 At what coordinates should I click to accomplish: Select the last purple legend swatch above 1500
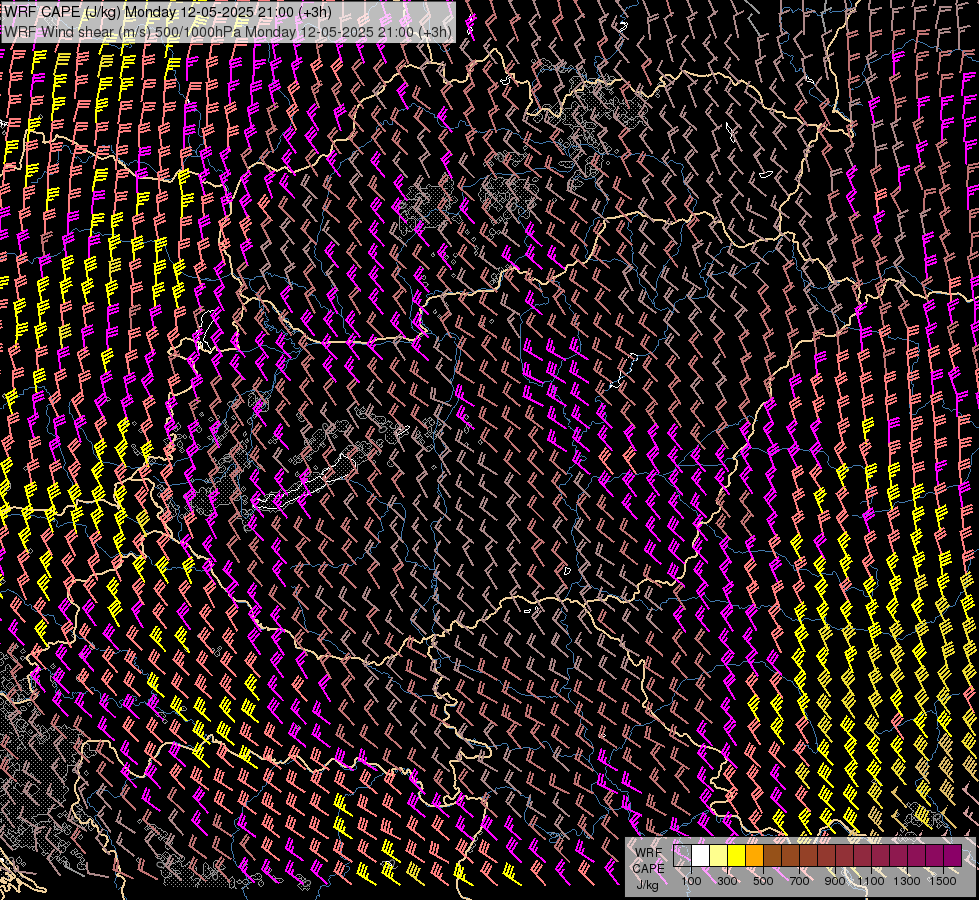click(x=953, y=855)
